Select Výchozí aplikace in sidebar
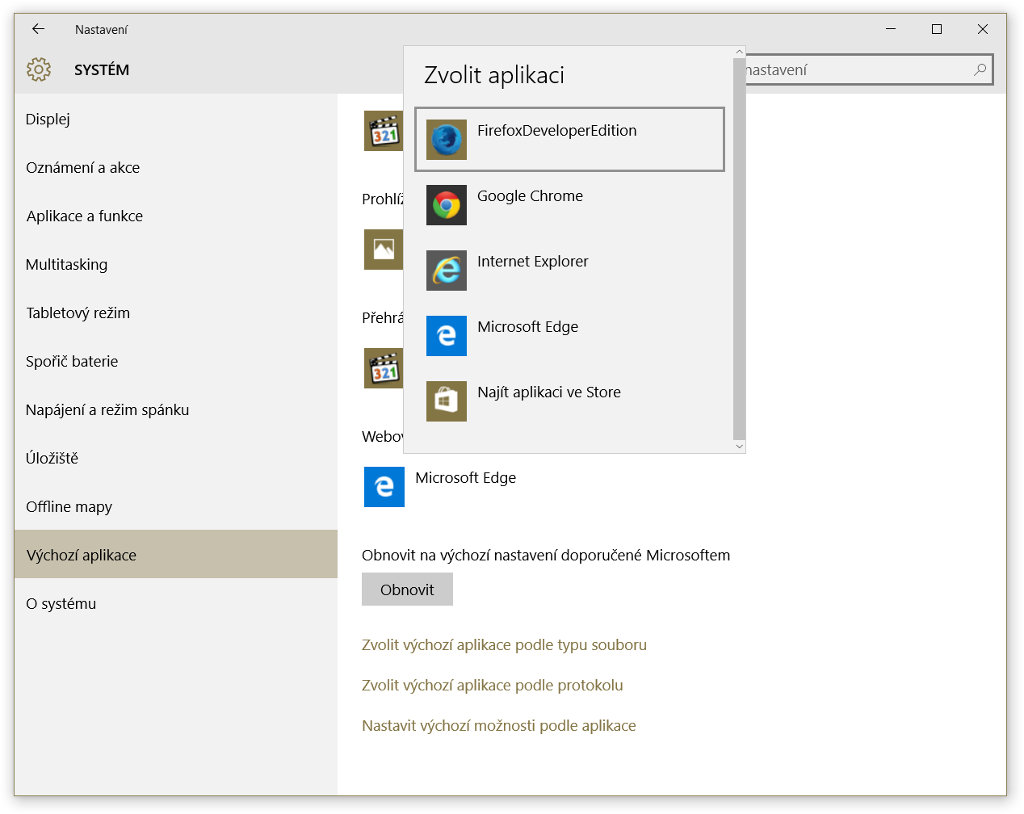 (x=176, y=555)
